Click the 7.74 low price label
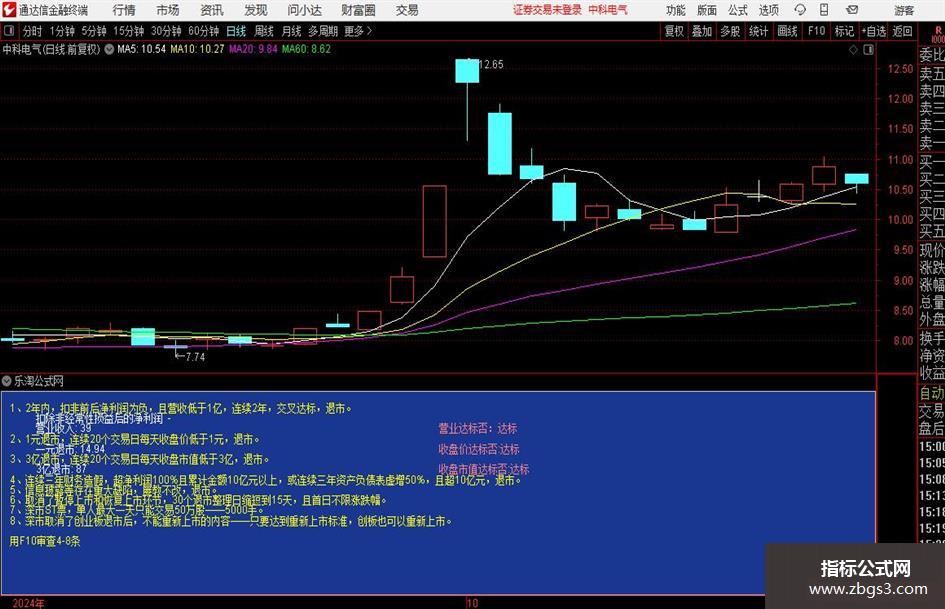 click(x=195, y=357)
